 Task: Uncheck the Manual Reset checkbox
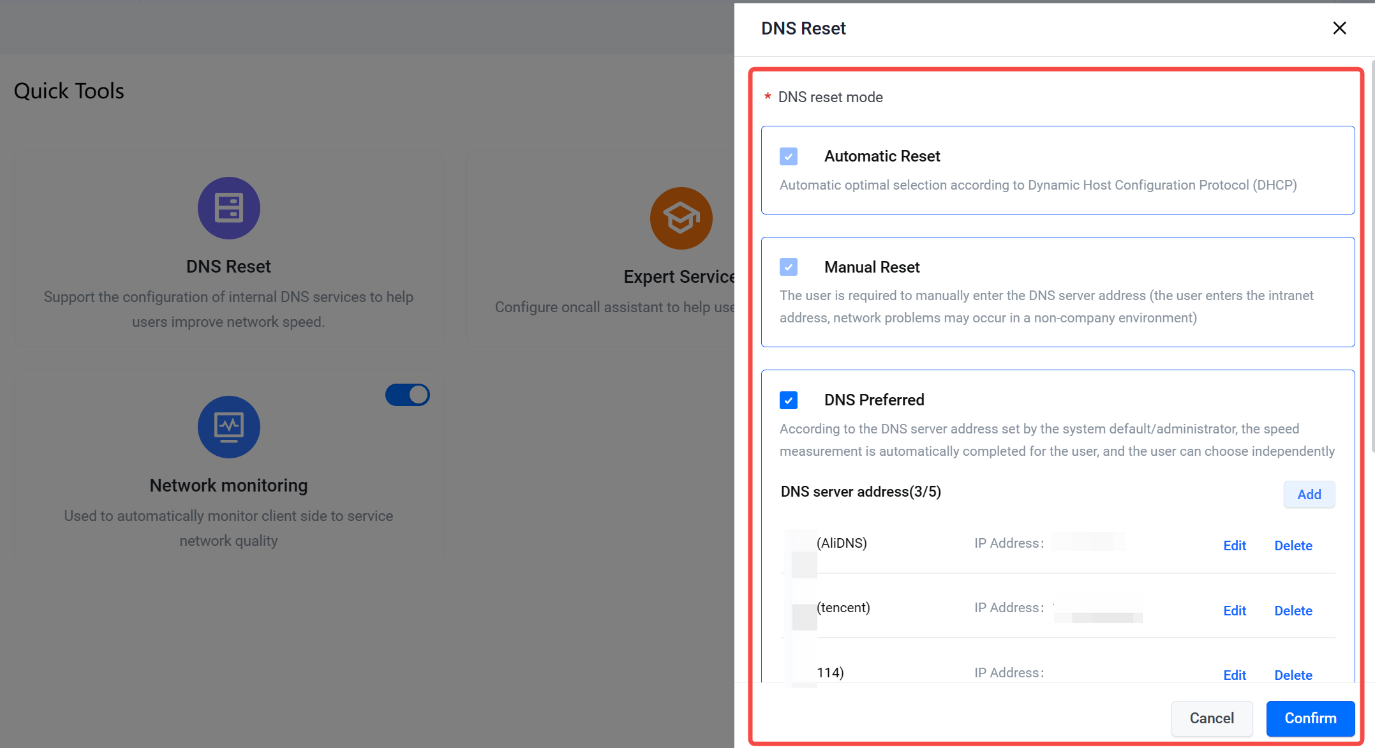(x=789, y=267)
